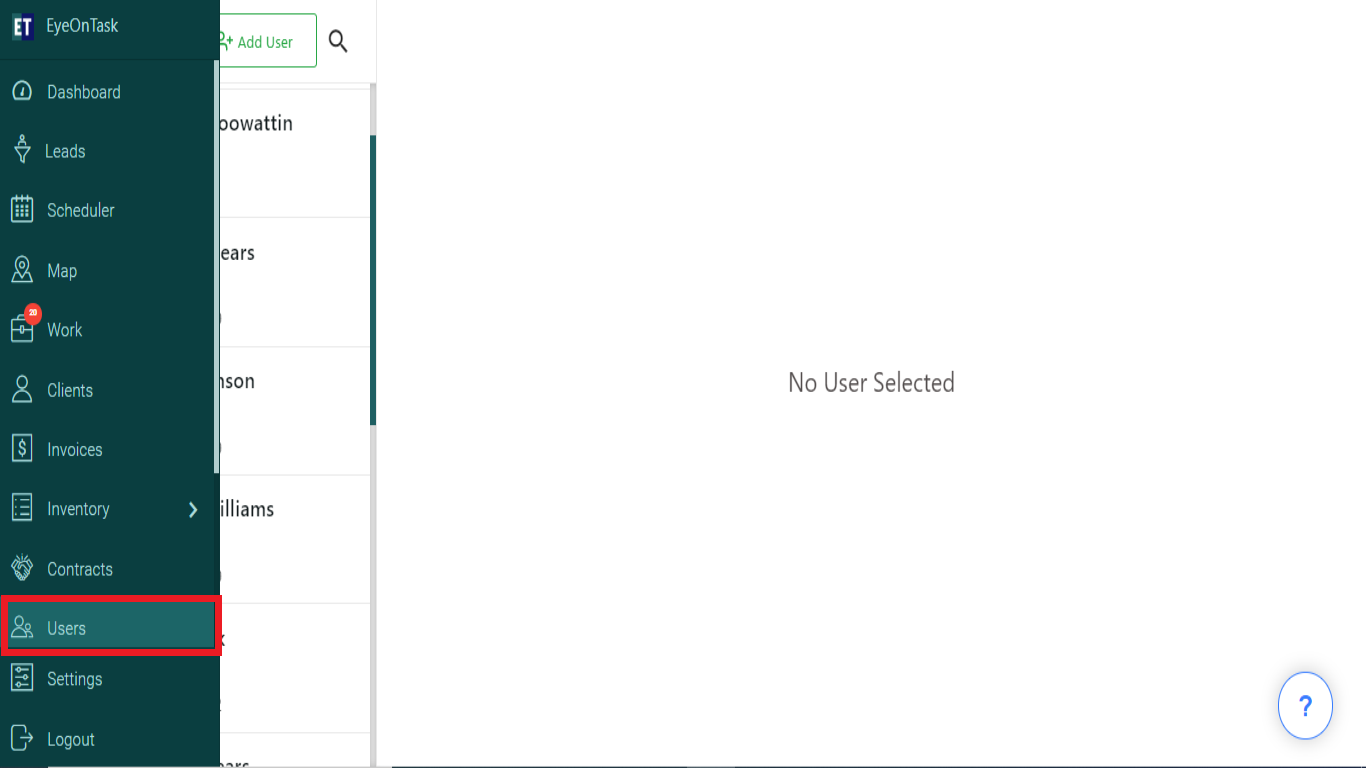Click the Logout menu label
Image resolution: width=1366 pixels, height=768 pixels.
(x=71, y=740)
